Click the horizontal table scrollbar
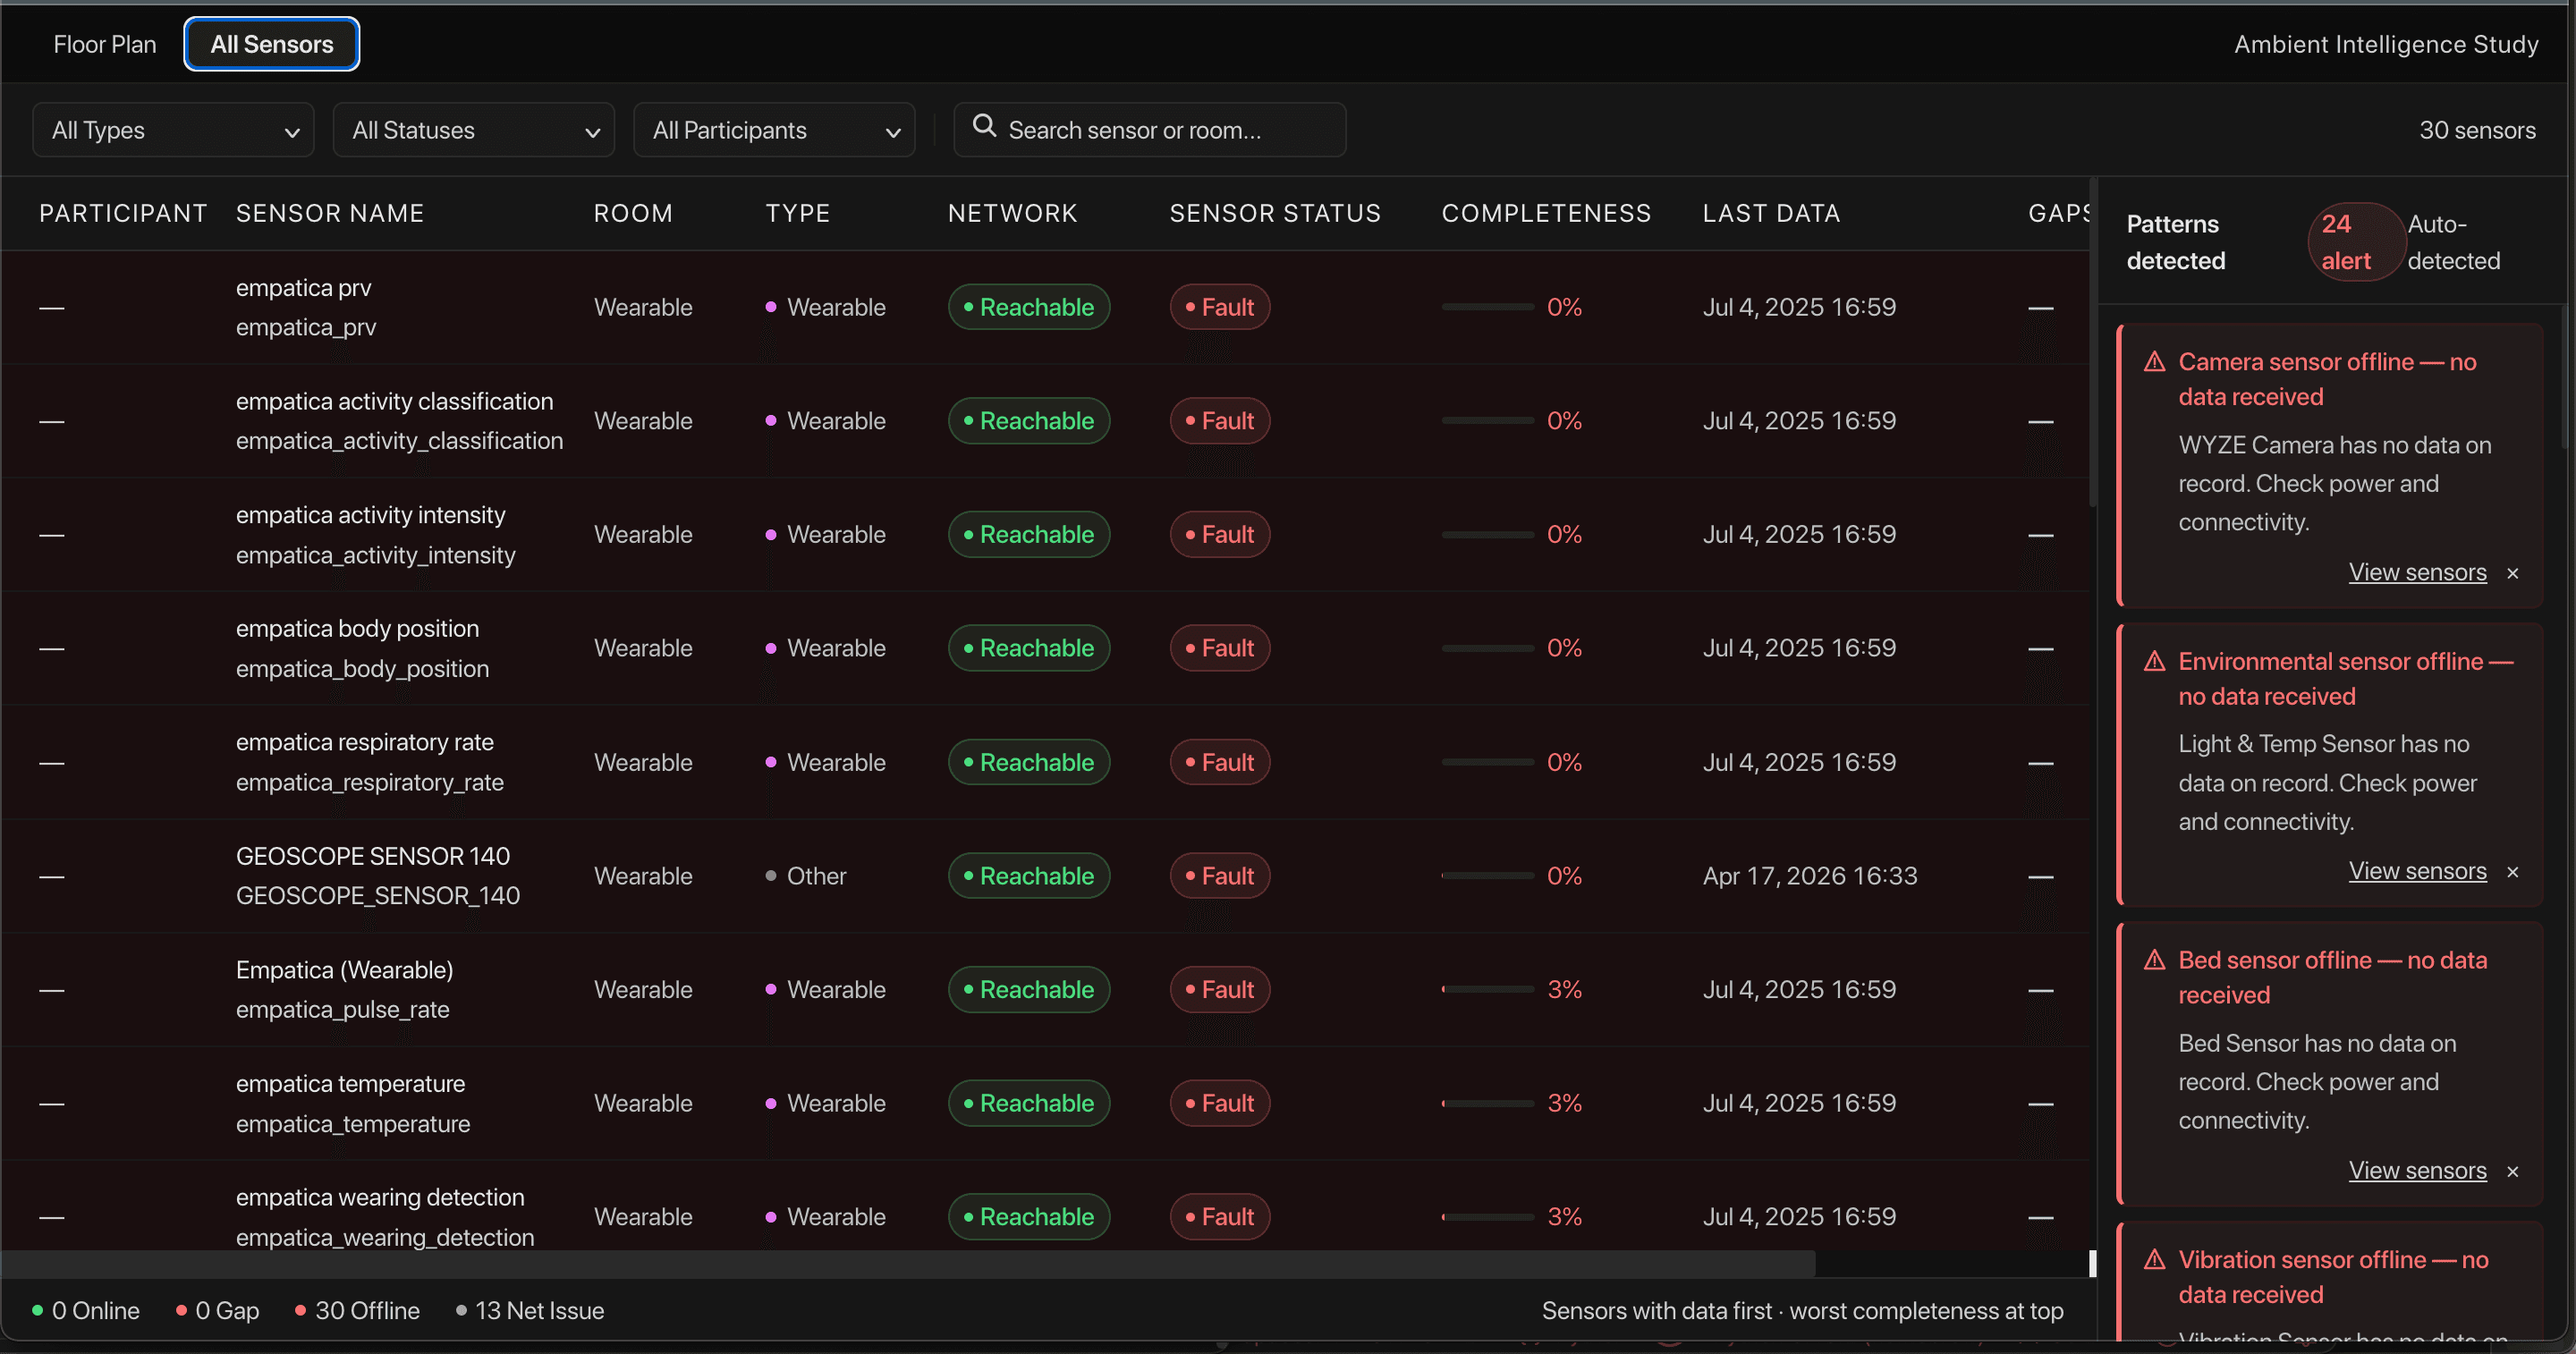Image resolution: width=2576 pixels, height=1354 pixels. (x=908, y=1263)
